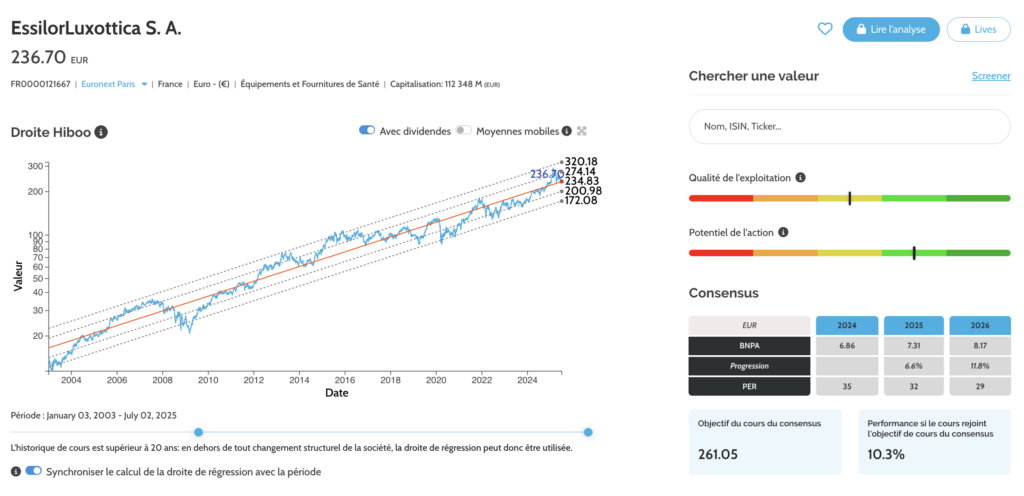The image size is (1024, 496).
Task: Expand chart with the fullscreen icon
Action: click(x=582, y=131)
